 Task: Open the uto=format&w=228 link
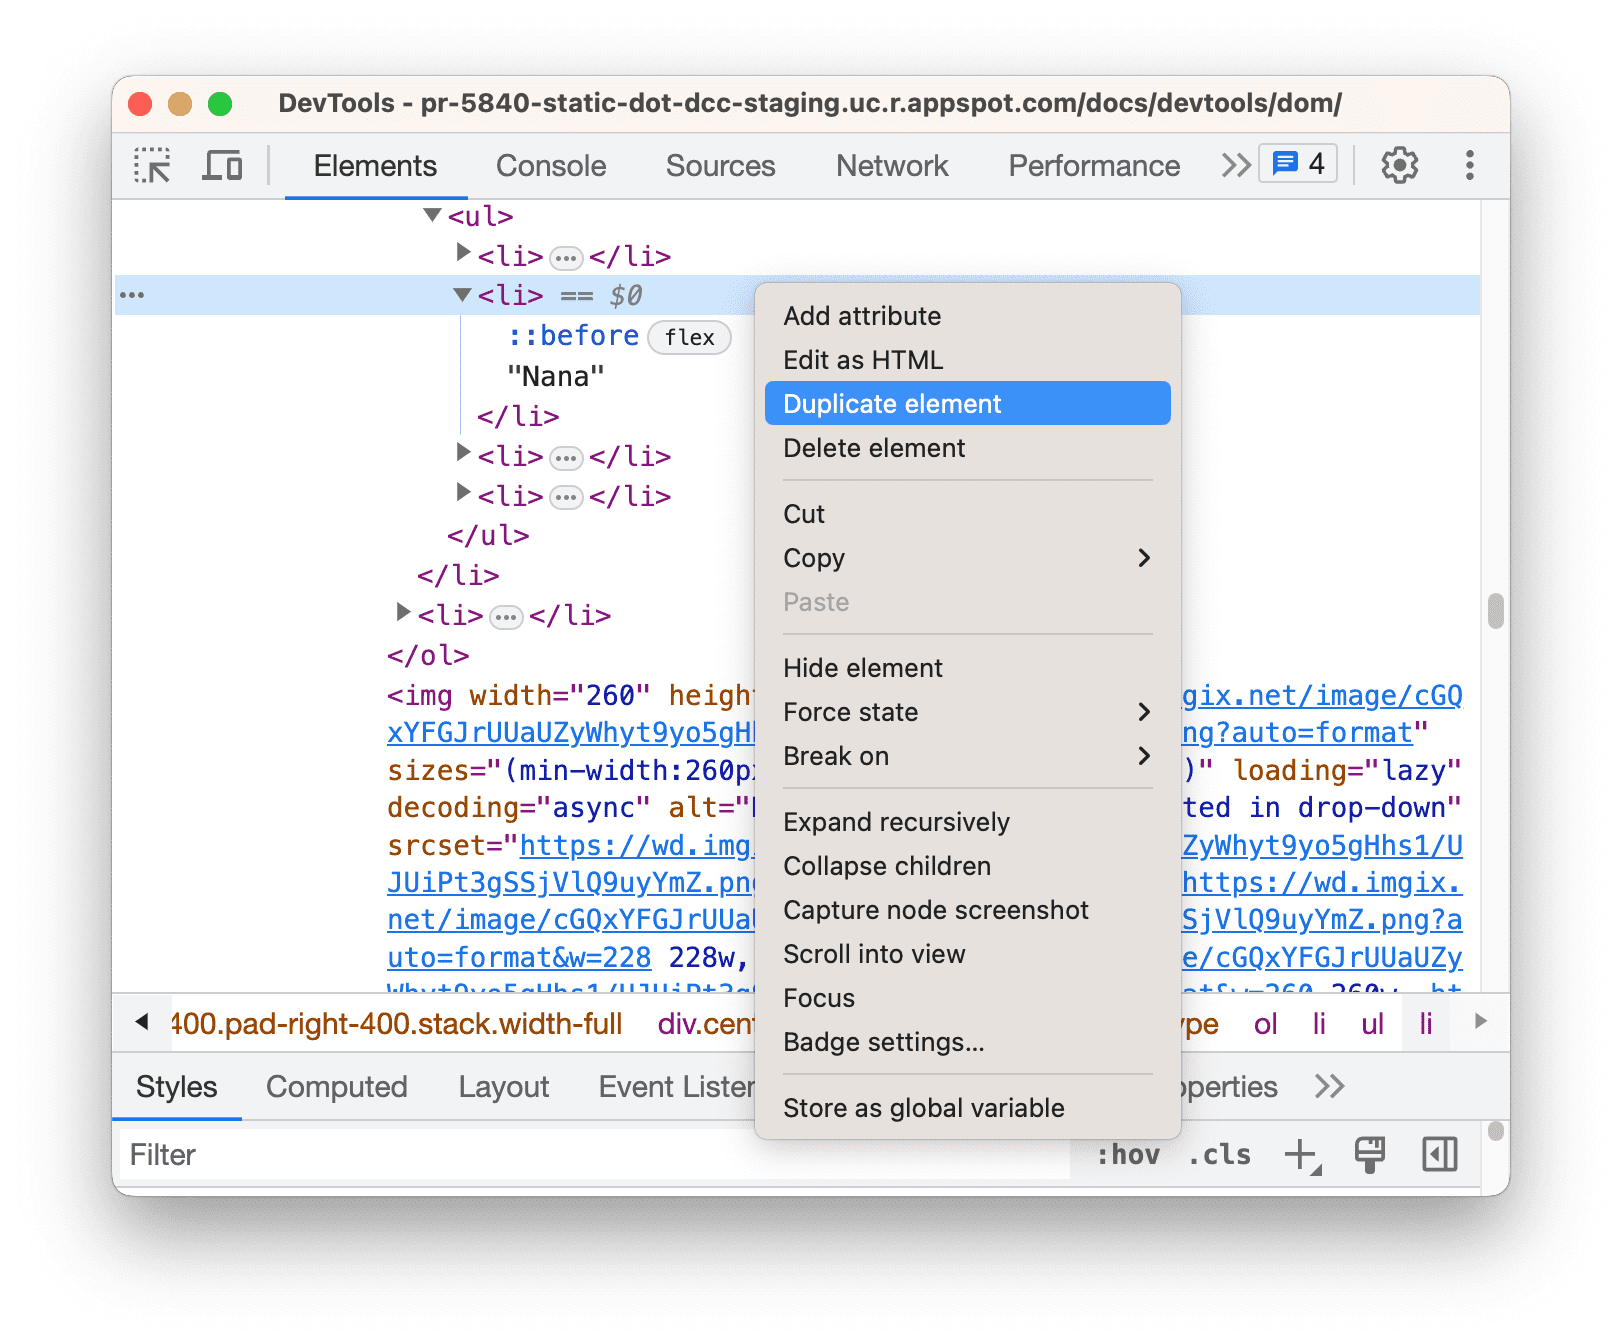point(519,958)
